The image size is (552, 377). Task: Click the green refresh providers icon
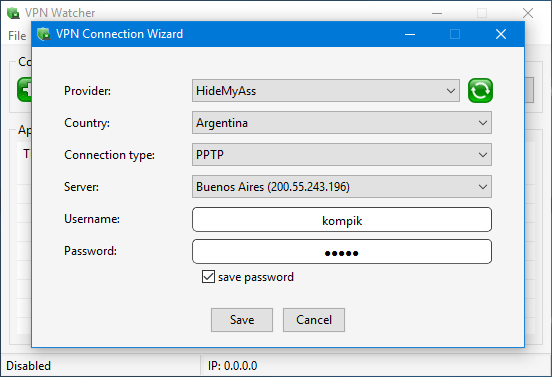coord(480,90)
